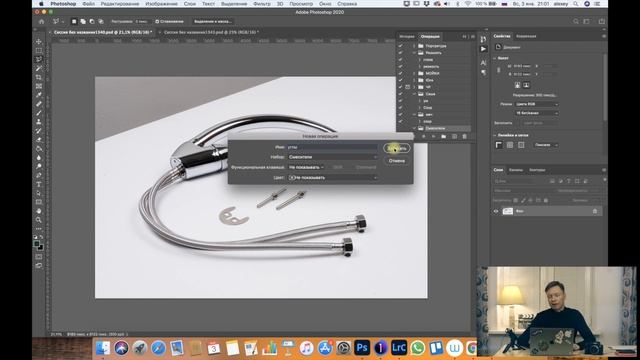Click the Отмена cancel button
640x360 pixels.
coord(397,161)
